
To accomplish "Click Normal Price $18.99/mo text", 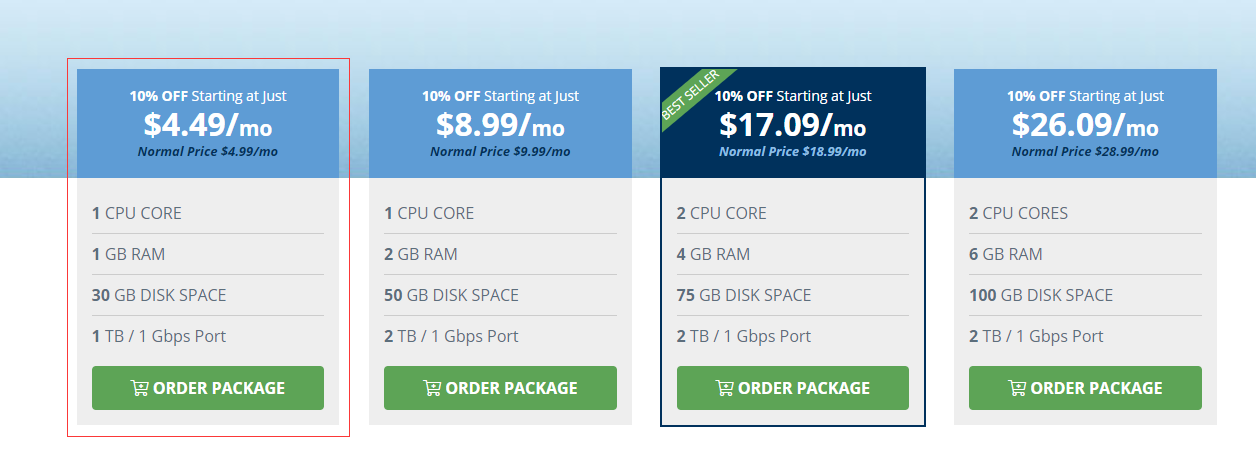I will coord(793,152).
